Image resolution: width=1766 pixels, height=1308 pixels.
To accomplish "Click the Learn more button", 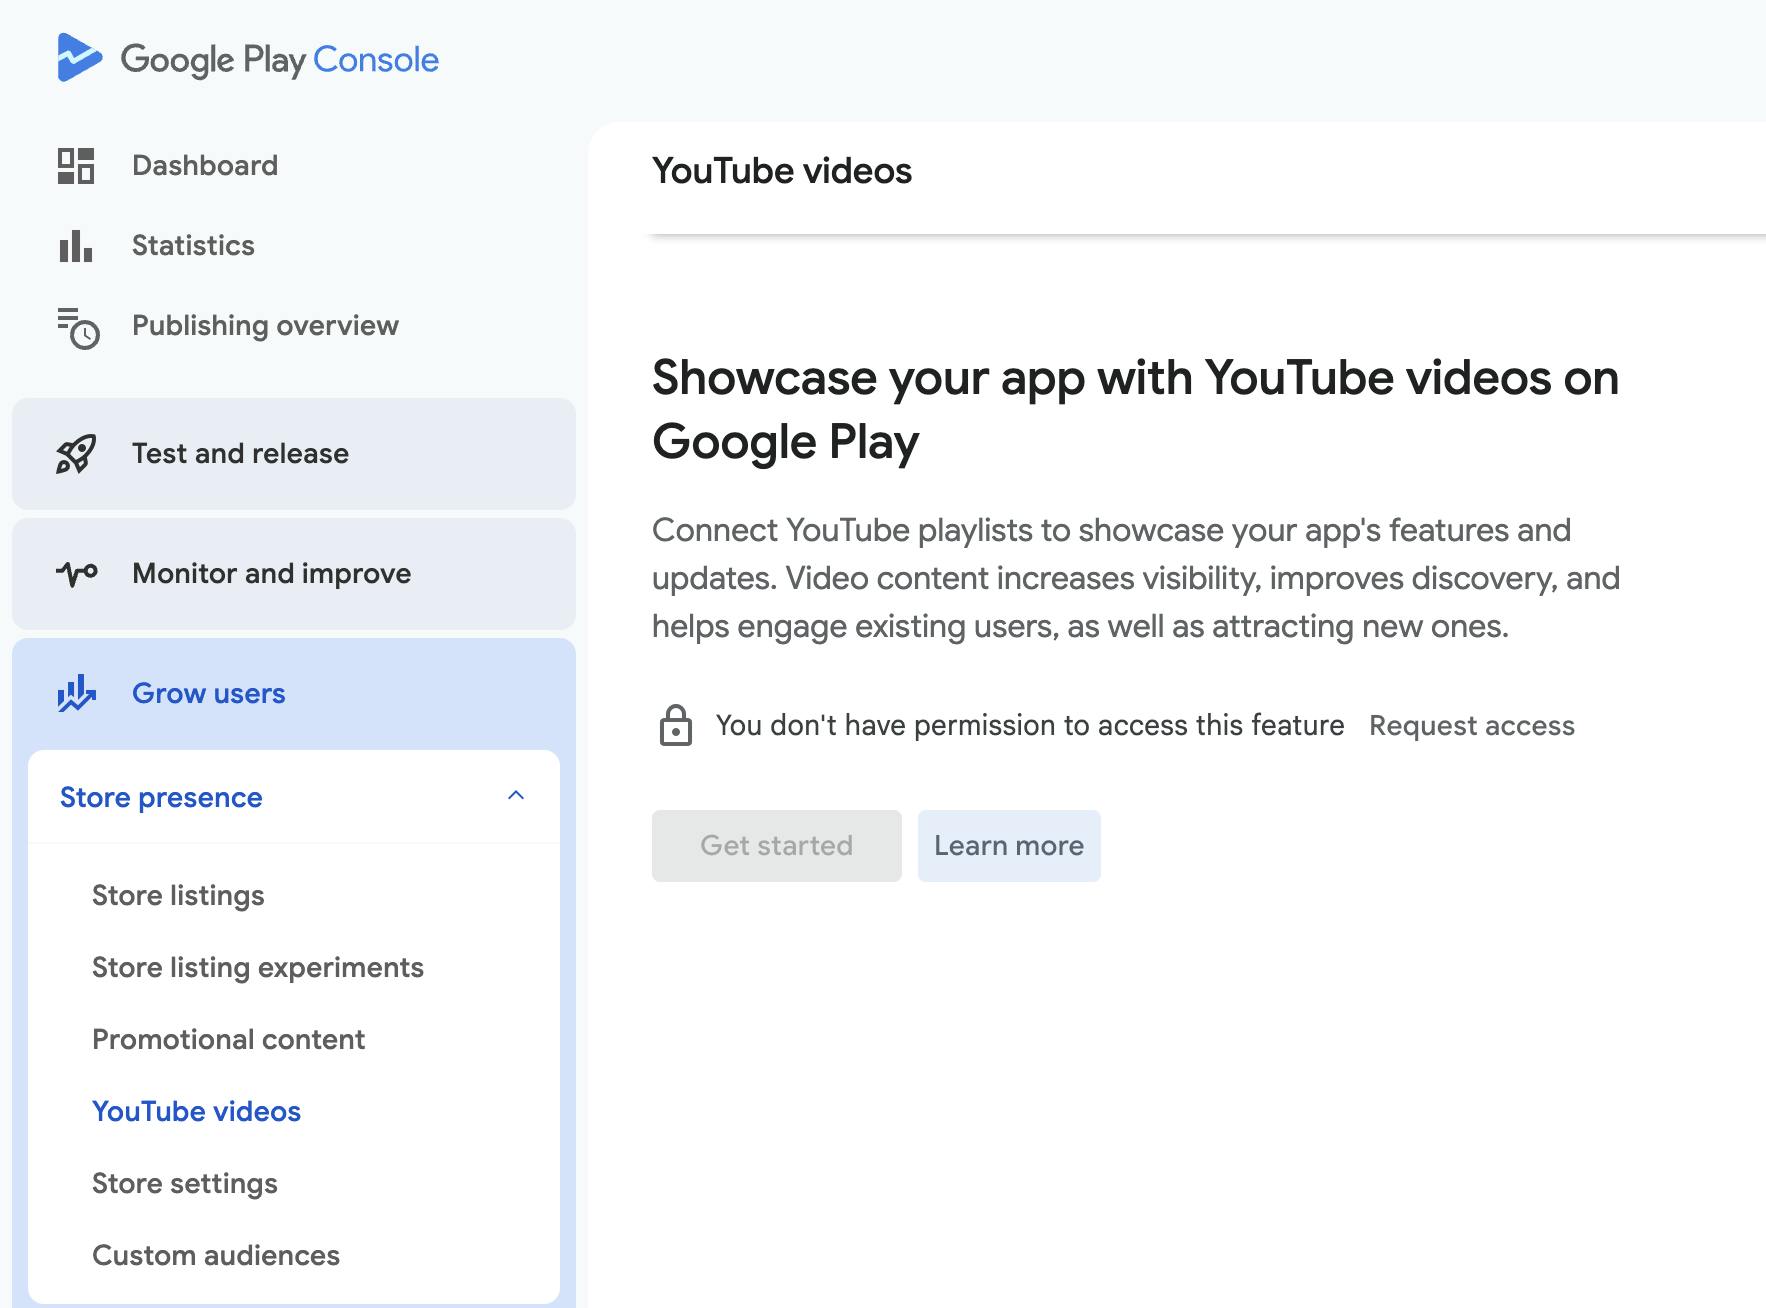I will coord(1008,845).
